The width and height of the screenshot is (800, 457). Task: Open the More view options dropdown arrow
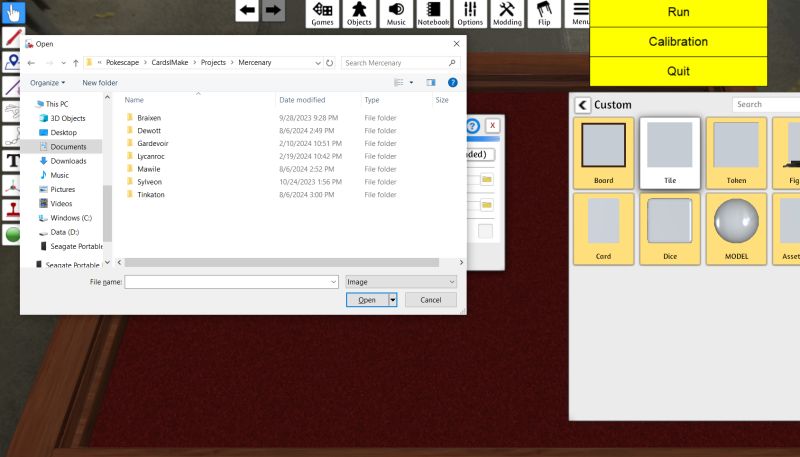411,83
